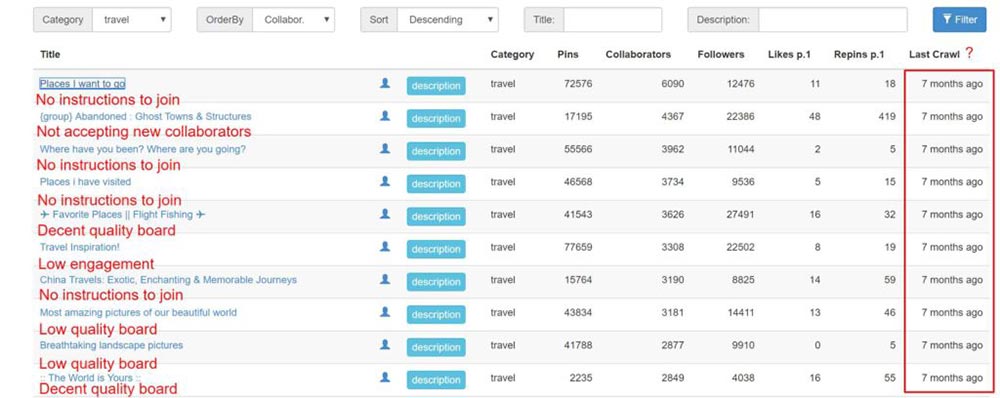Click user icon for Places I want to go
The width and height of the screenshot is (1000, 398).
pyautogui.click(x=385, y=83)
